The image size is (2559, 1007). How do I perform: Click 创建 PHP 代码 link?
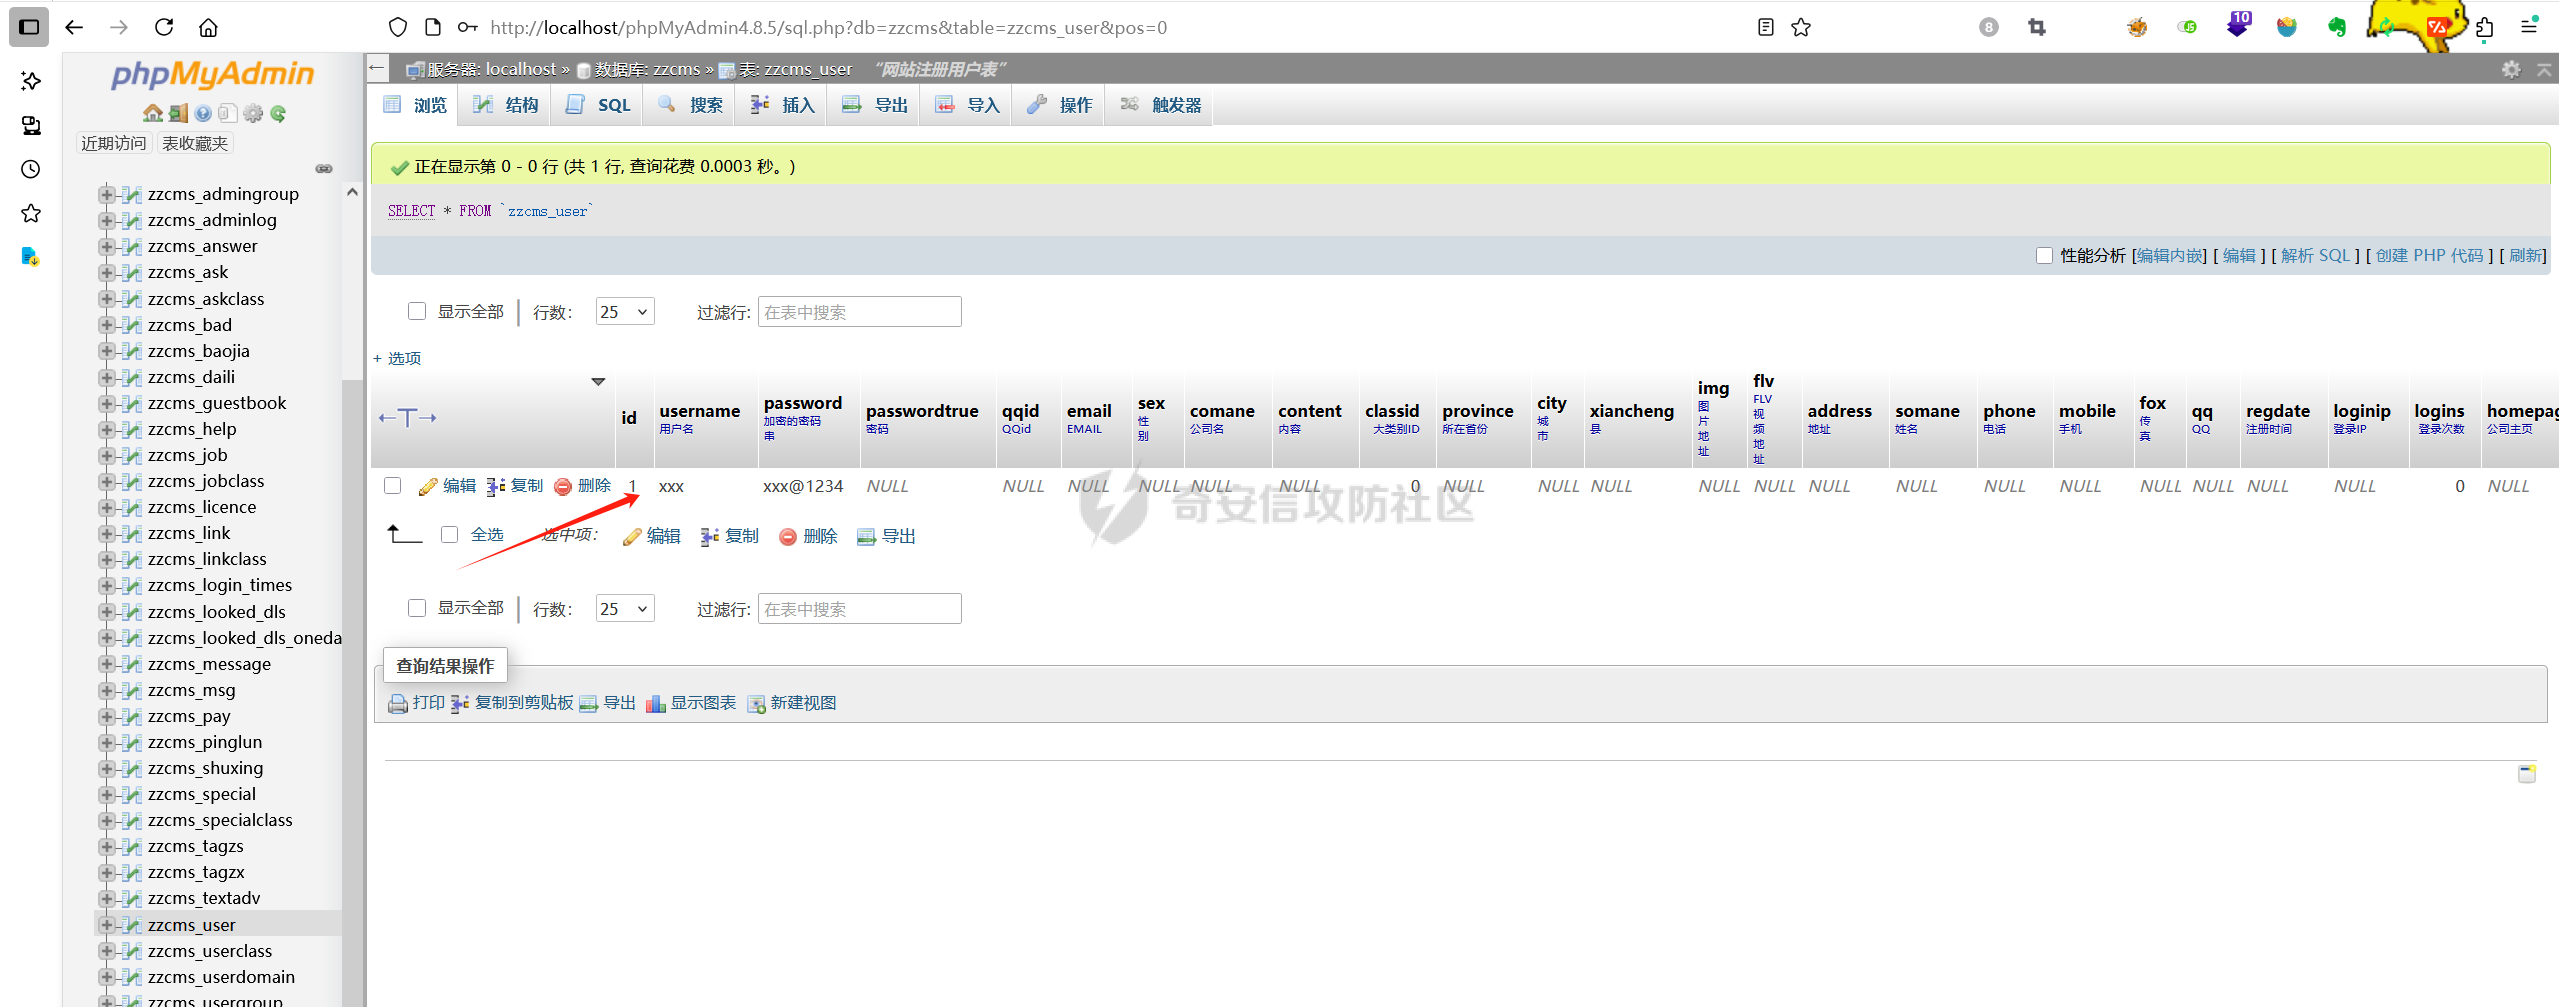(x=2430, y=256)
